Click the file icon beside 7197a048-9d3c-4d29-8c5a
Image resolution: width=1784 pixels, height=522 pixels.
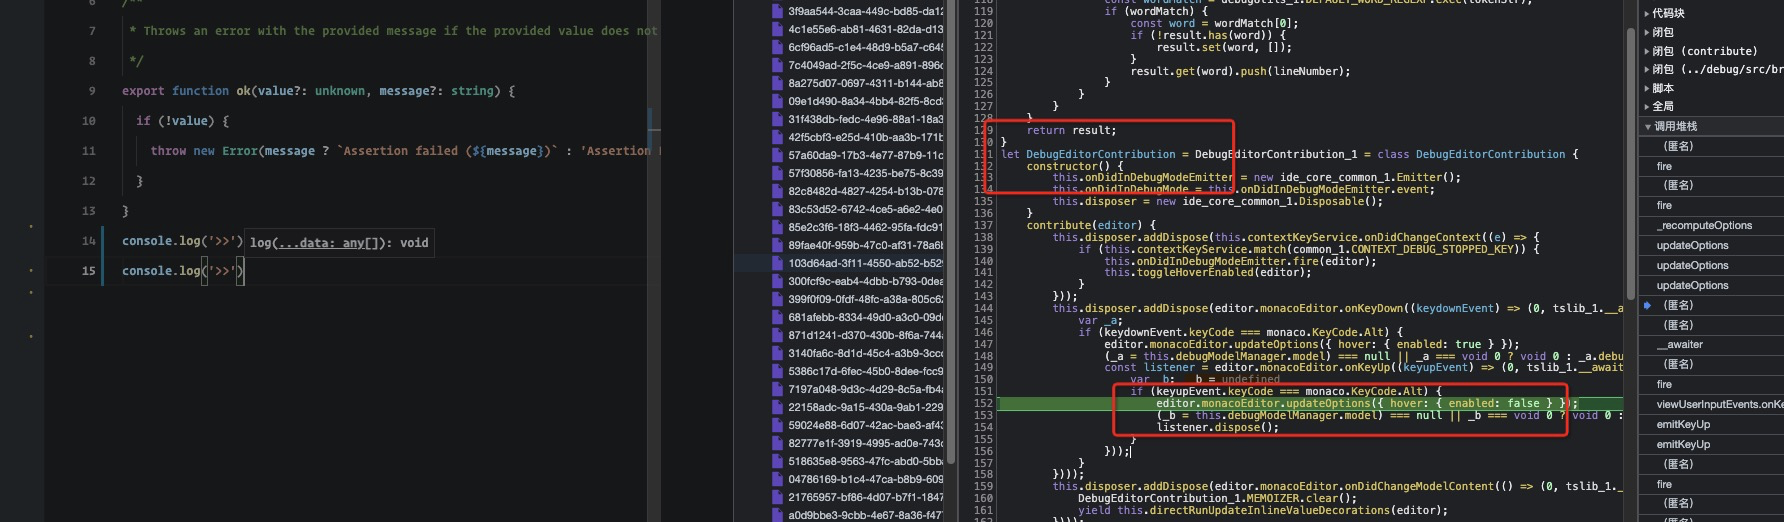(x=777, y=389)
